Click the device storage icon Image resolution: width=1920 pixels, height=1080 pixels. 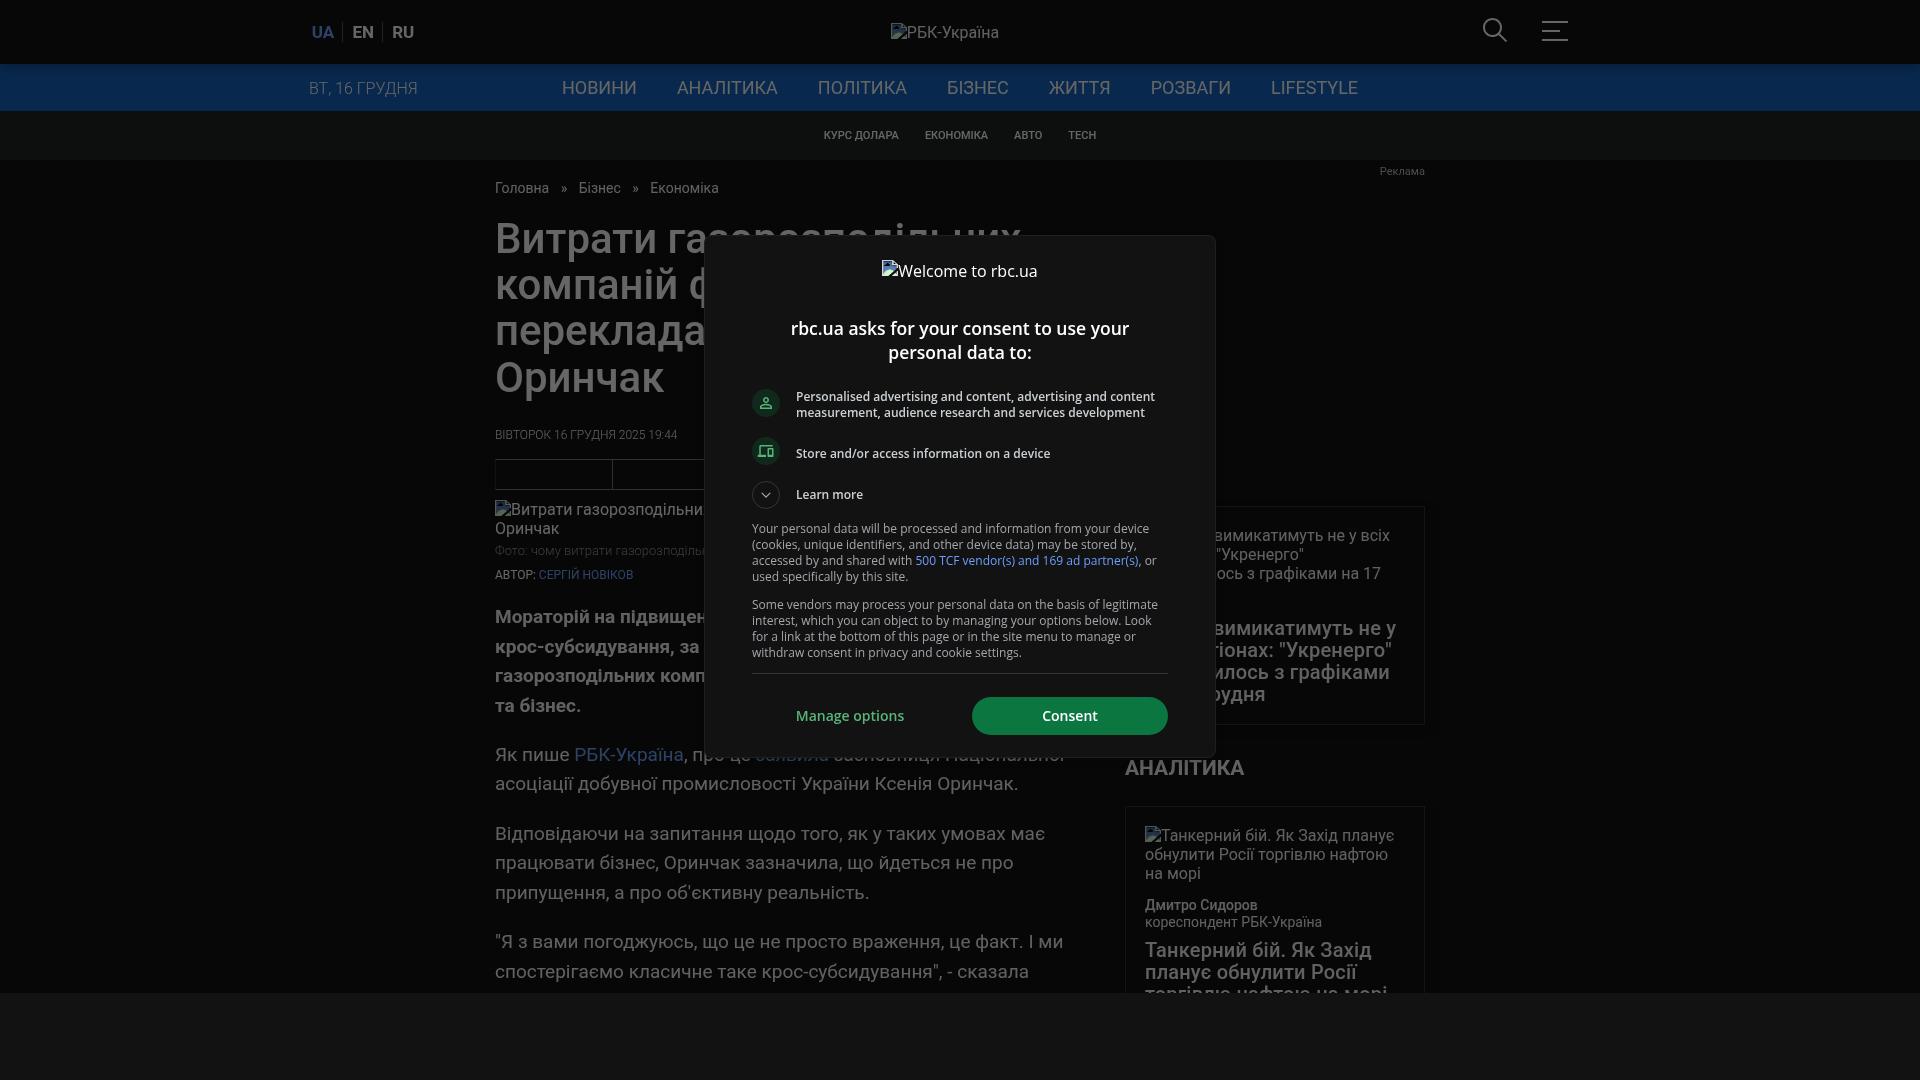766,452
